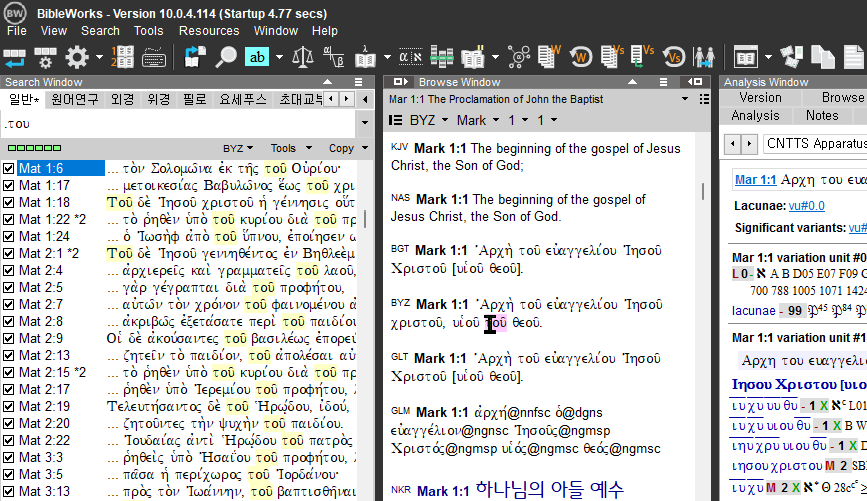Open the BYZ version dropdown in Browse Window

coord(429,120)
